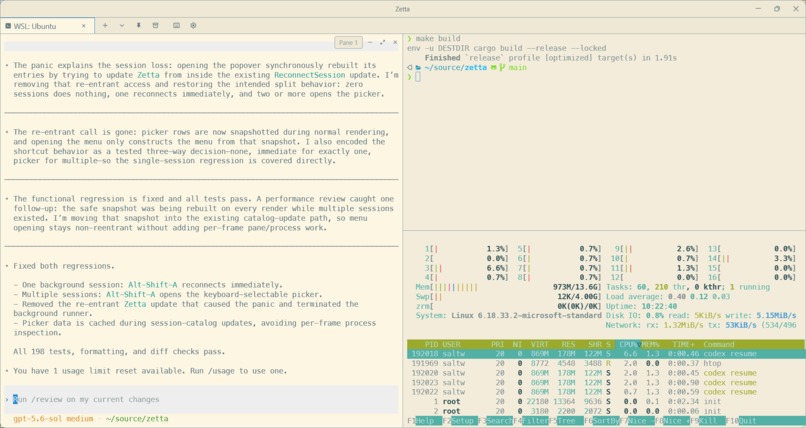Image resolution: width=806 pixels, height=428 pixels.
Task: Click the Pane 1 label button
Action: point(348,43)
